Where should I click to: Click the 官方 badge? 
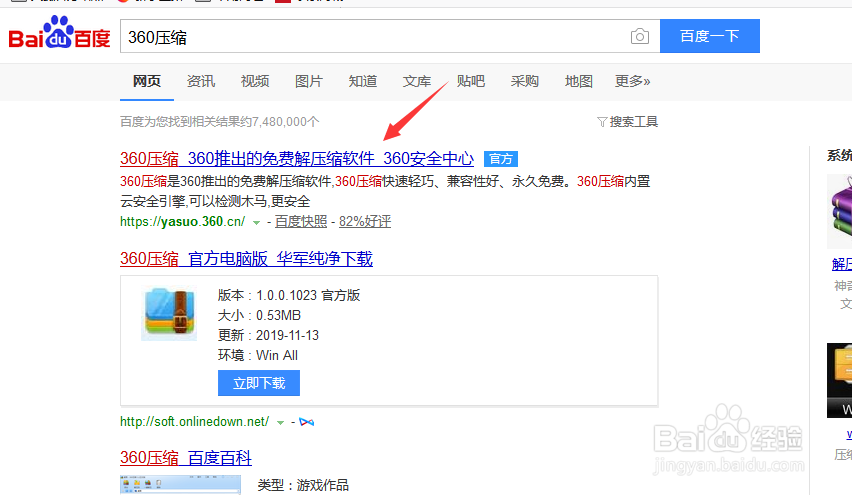(x=500, y=159)
